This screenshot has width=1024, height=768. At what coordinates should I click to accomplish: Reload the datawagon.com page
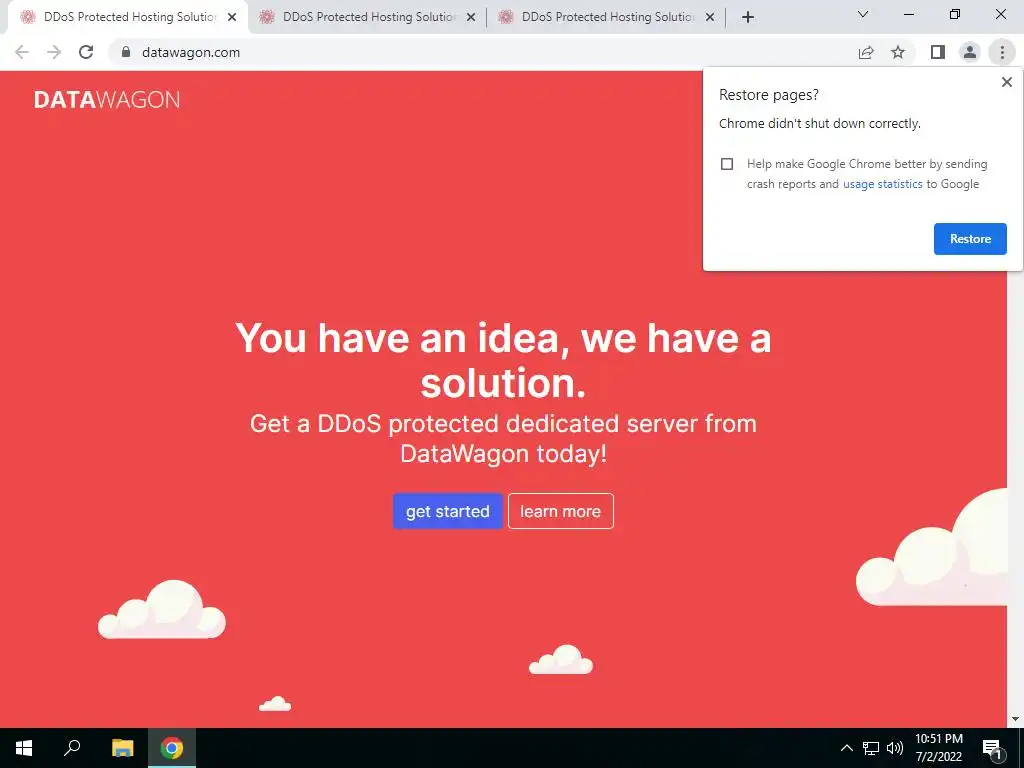86,52
